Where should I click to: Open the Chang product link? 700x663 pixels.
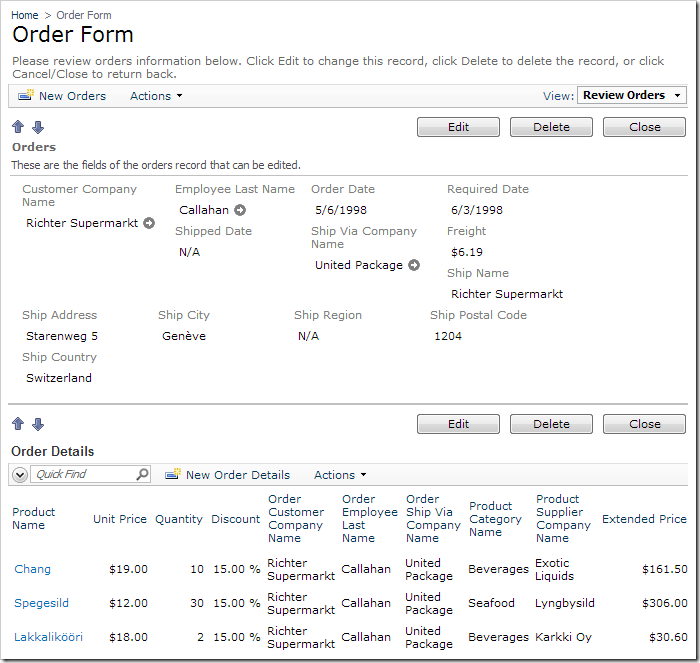(x=33, y=569)
